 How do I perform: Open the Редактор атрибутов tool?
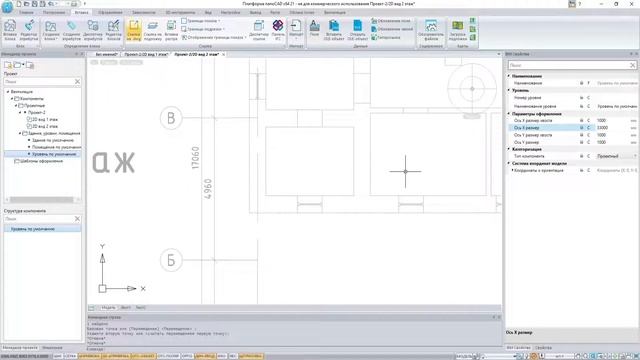coord(29,29)
